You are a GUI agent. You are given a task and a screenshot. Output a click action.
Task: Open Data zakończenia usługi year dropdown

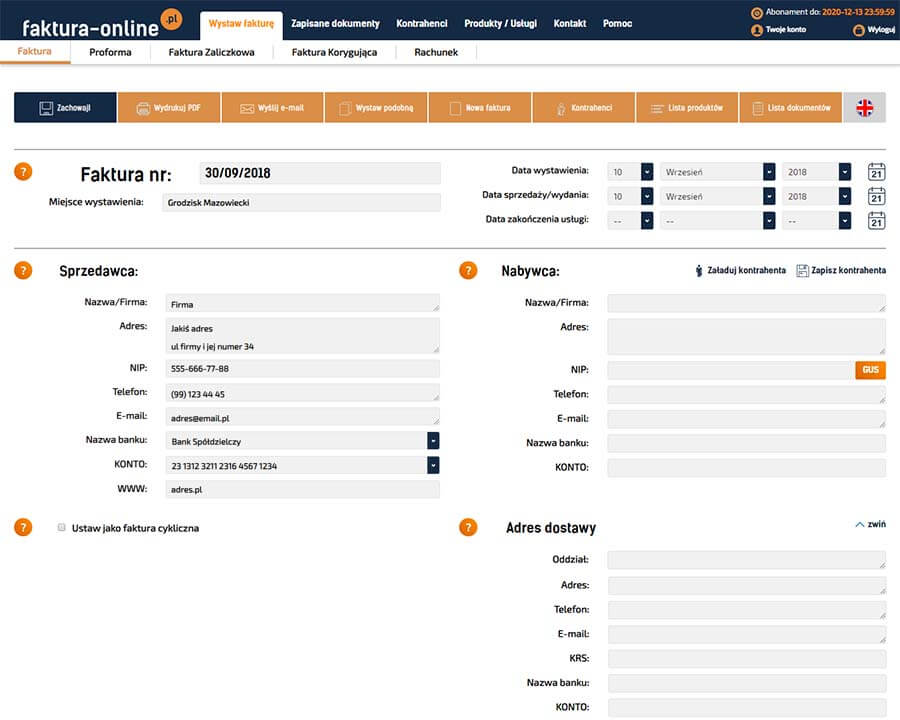(816, 220)
